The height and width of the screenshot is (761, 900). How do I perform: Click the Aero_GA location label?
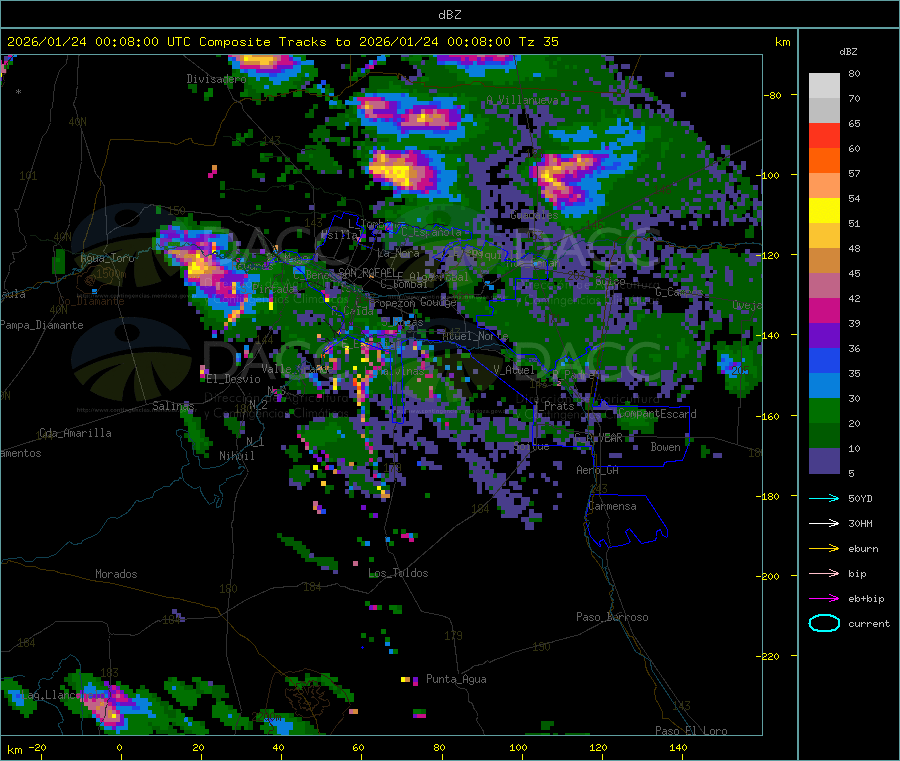(x=598, y=470)
